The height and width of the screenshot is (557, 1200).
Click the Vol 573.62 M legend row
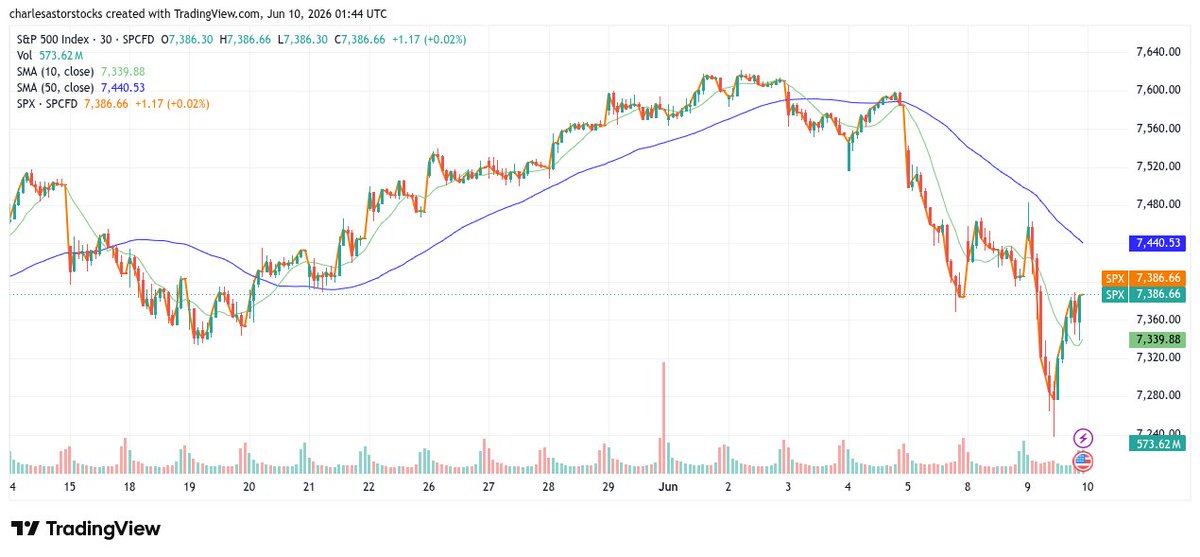[x=49, y=55]
